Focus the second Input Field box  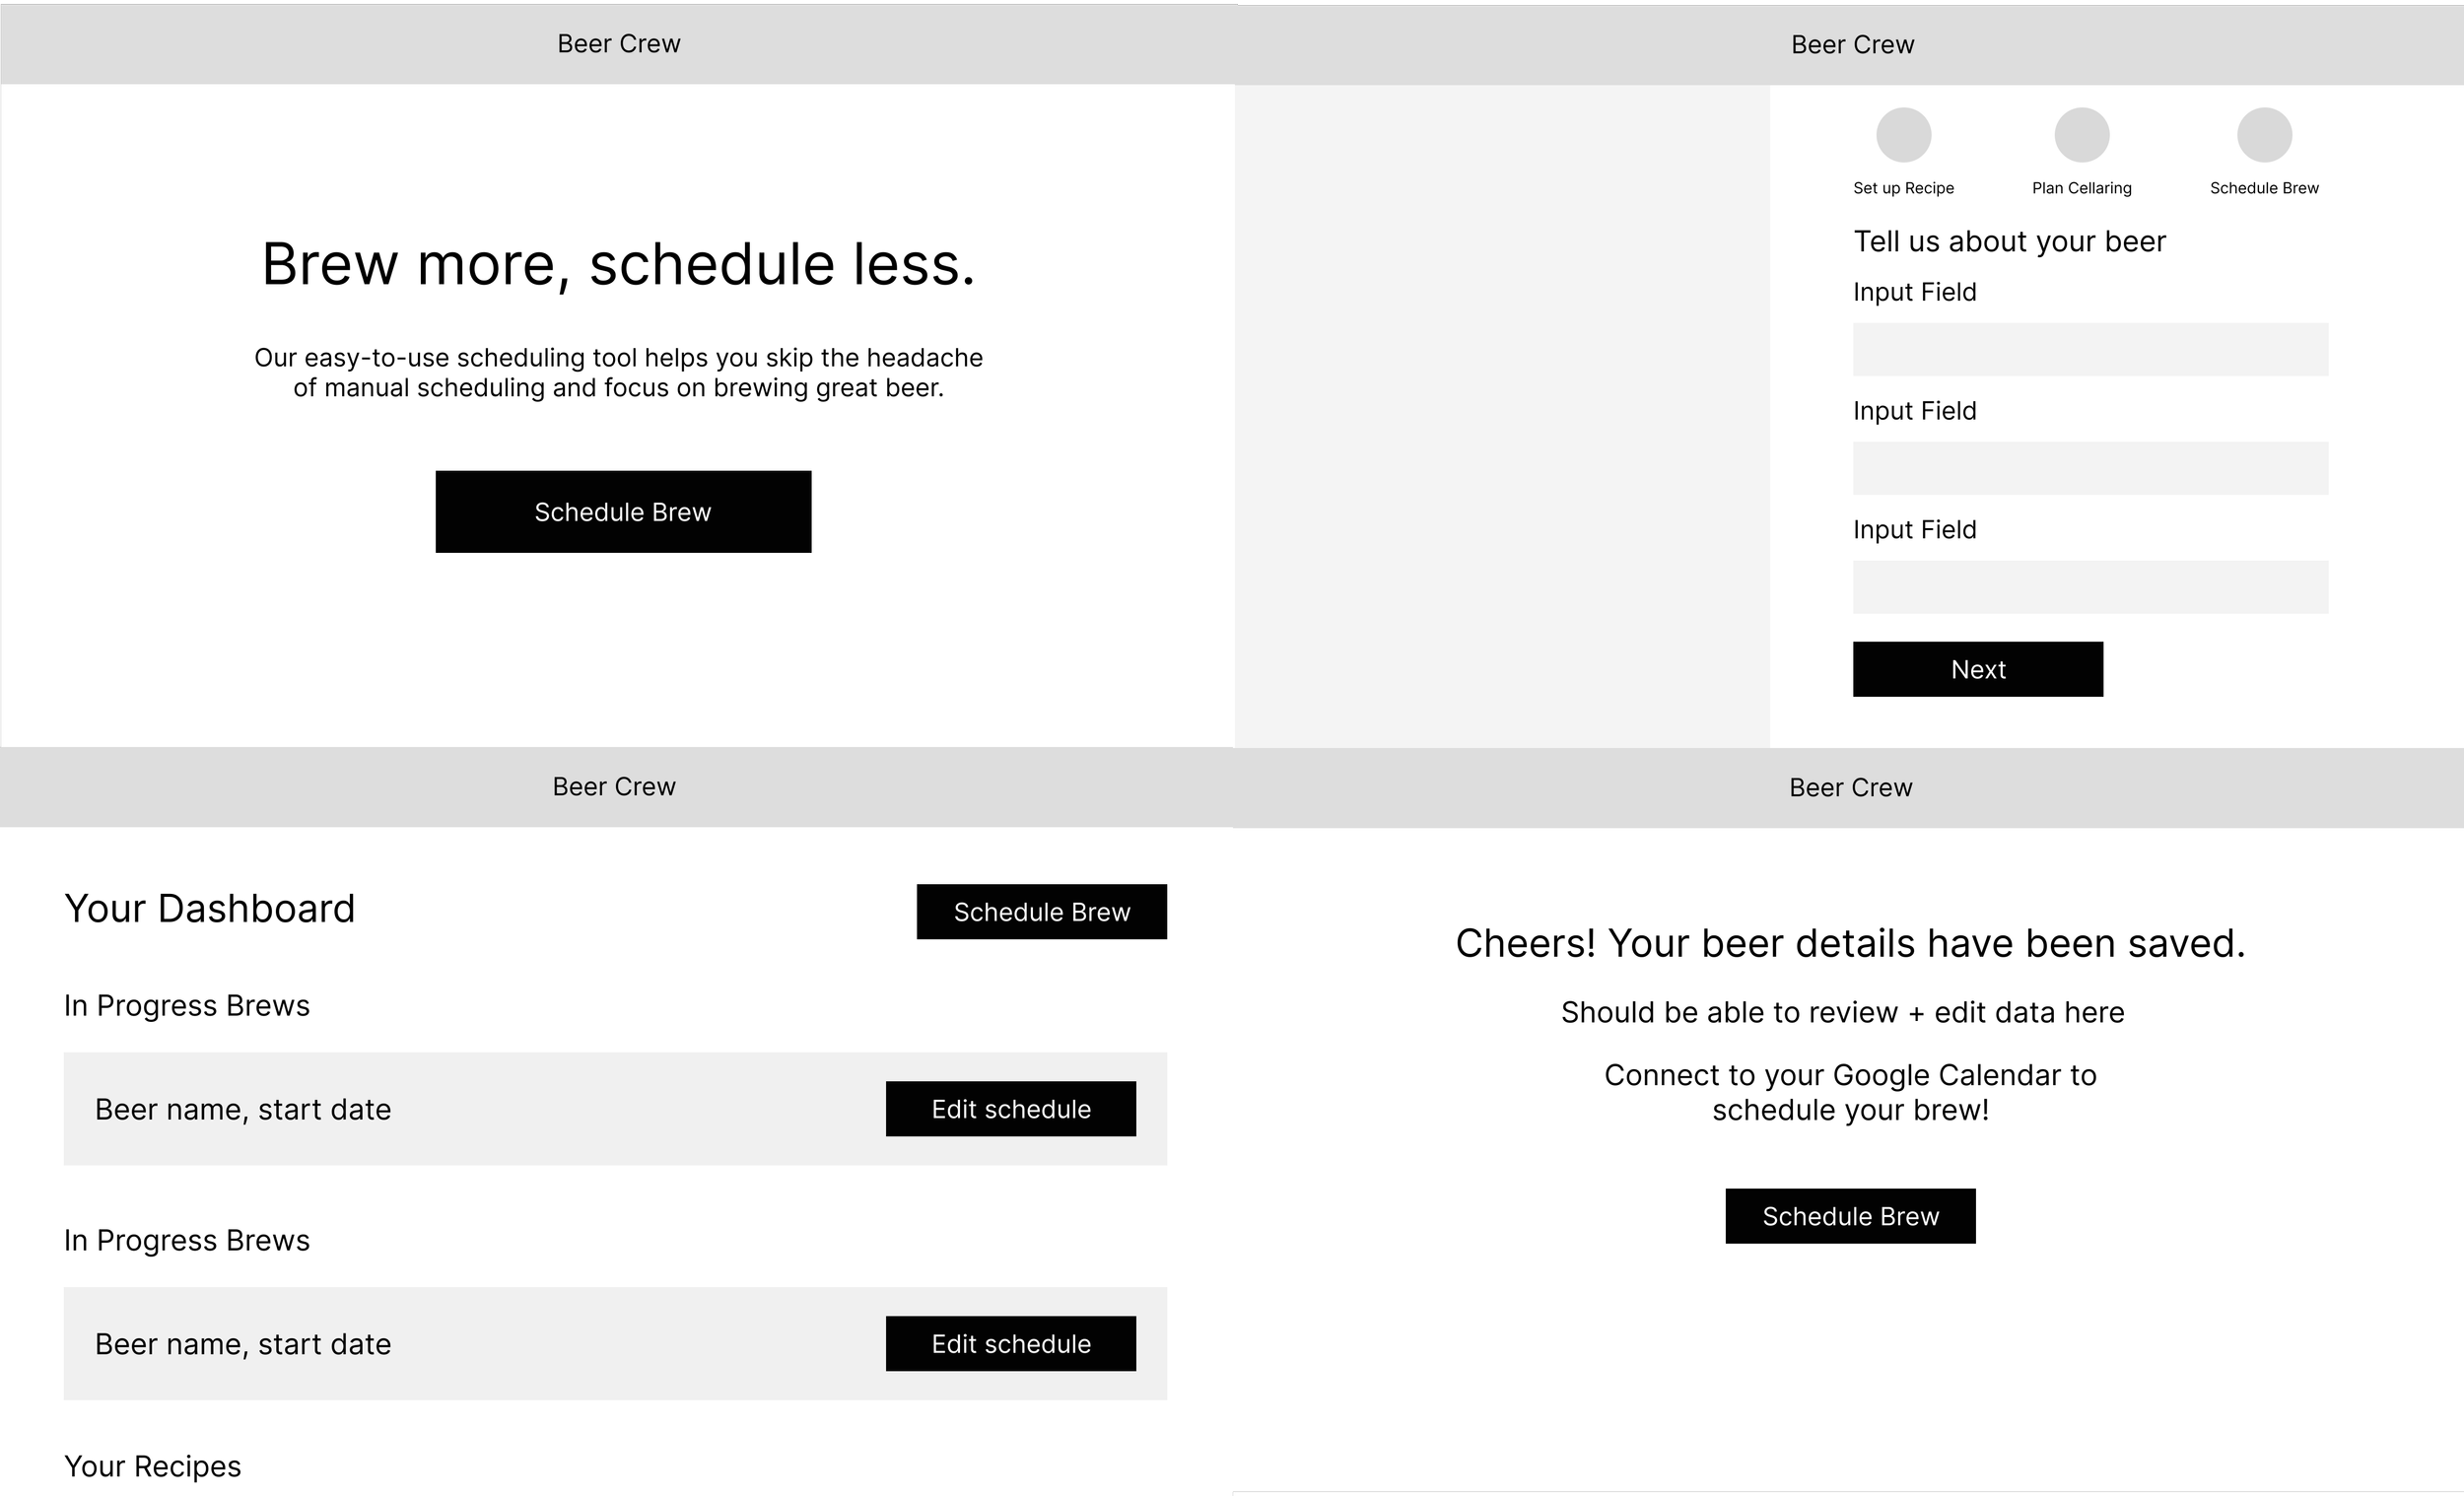[2089, 468]
